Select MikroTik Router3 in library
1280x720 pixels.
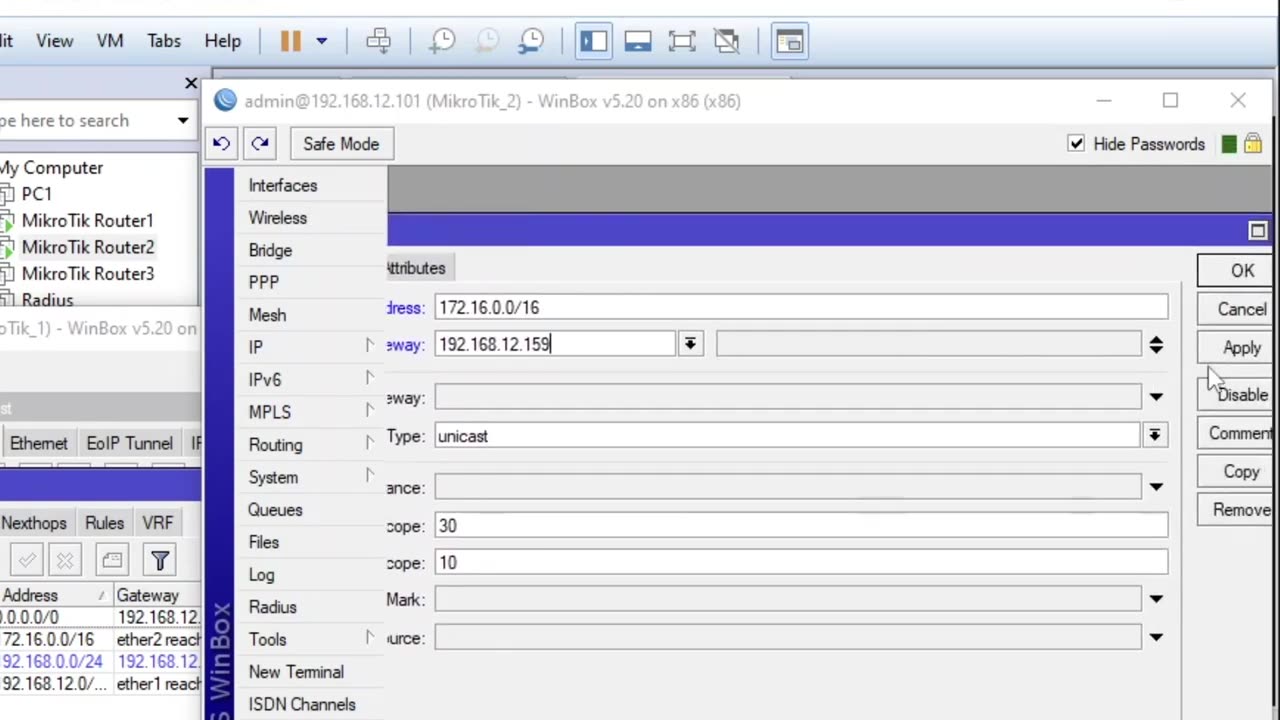tap(88, 274)
